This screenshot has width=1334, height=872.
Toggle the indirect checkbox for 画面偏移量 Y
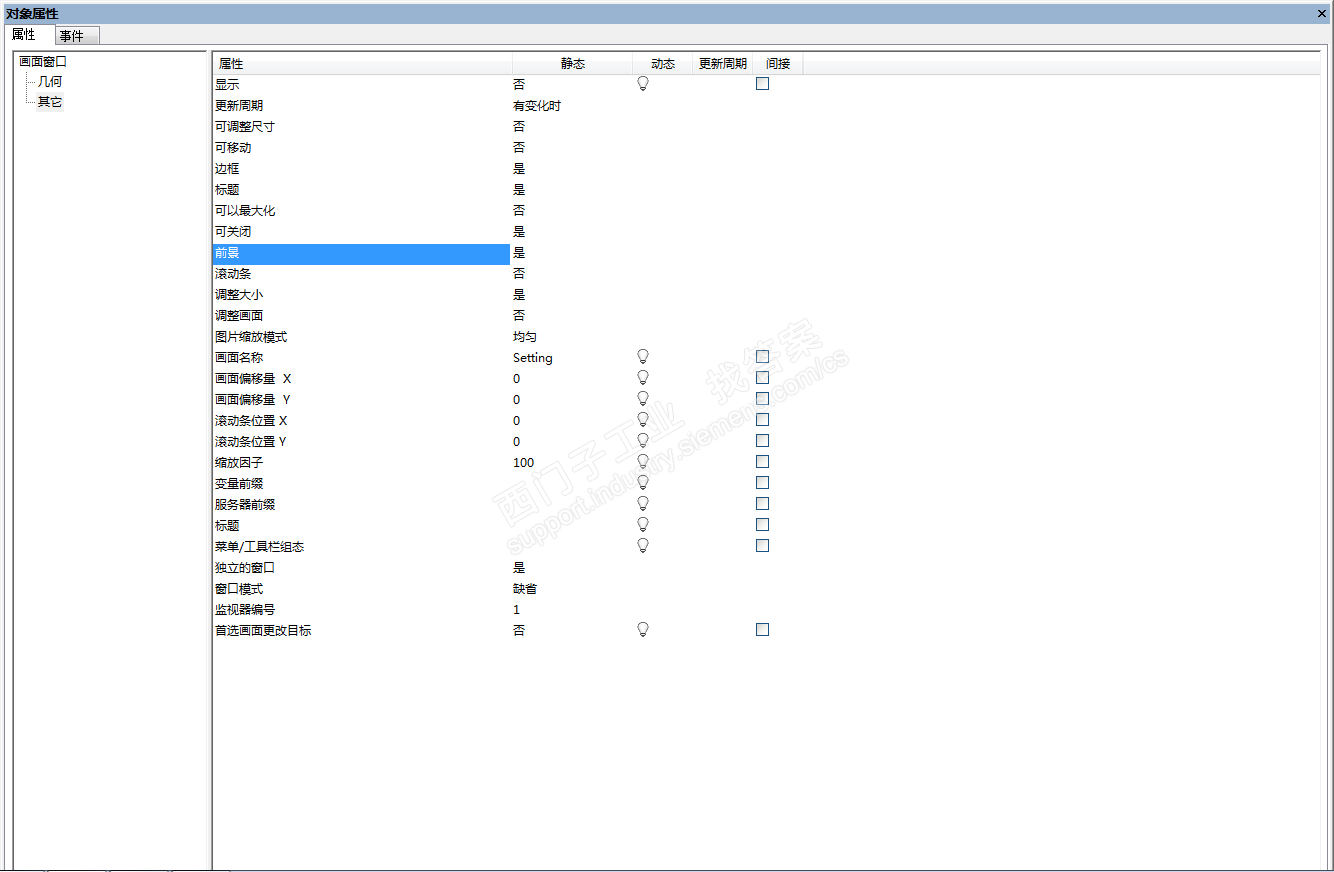762,399
